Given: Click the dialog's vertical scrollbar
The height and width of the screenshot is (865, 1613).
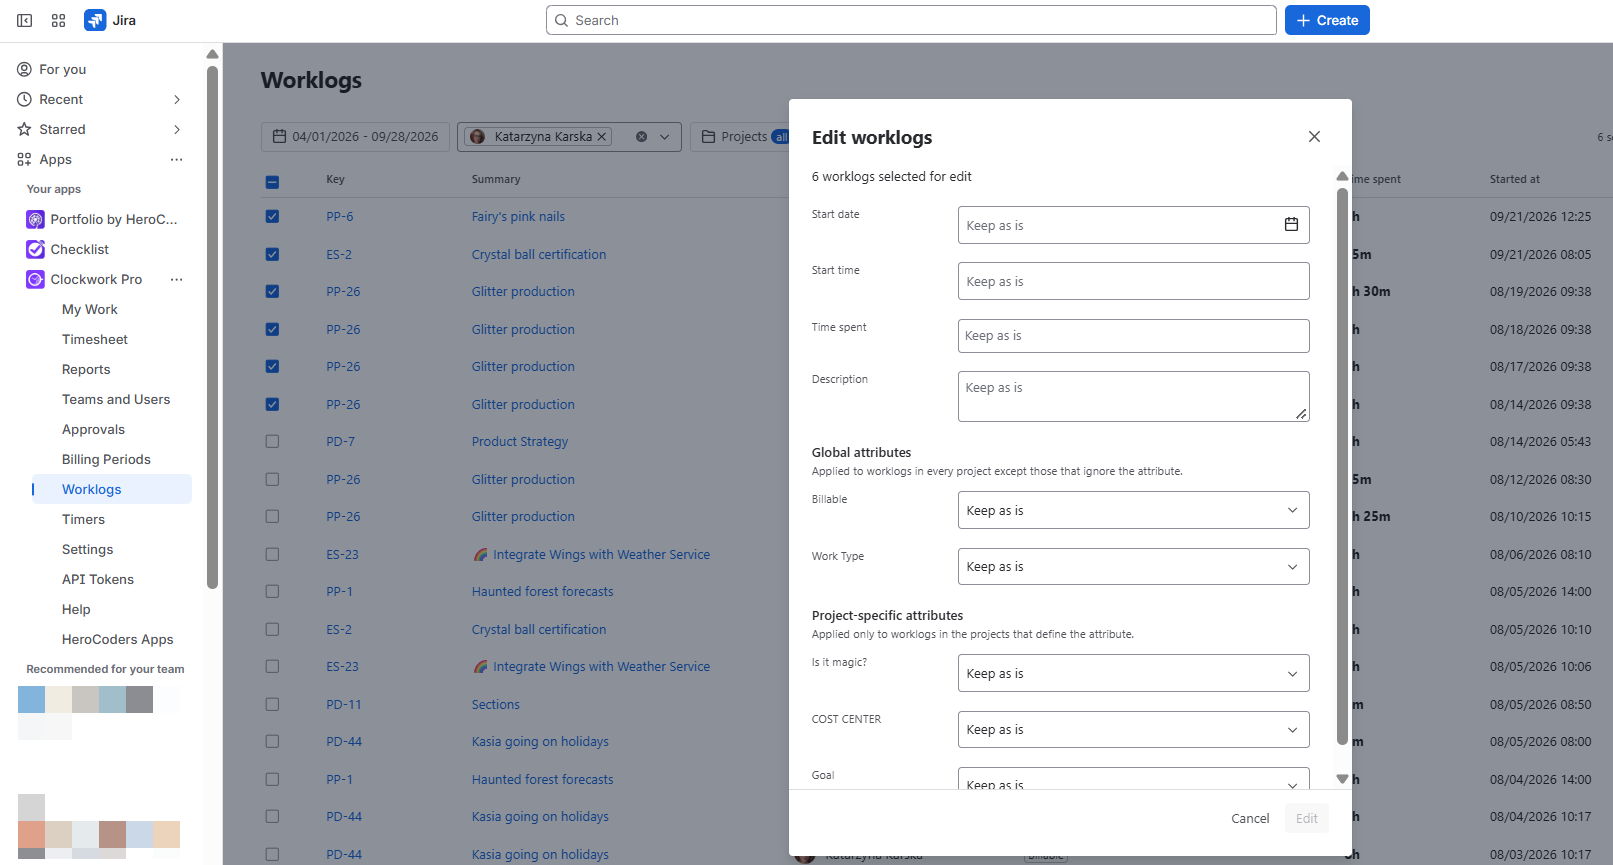Looking at the screenshot, I should tap(1342, 464).
